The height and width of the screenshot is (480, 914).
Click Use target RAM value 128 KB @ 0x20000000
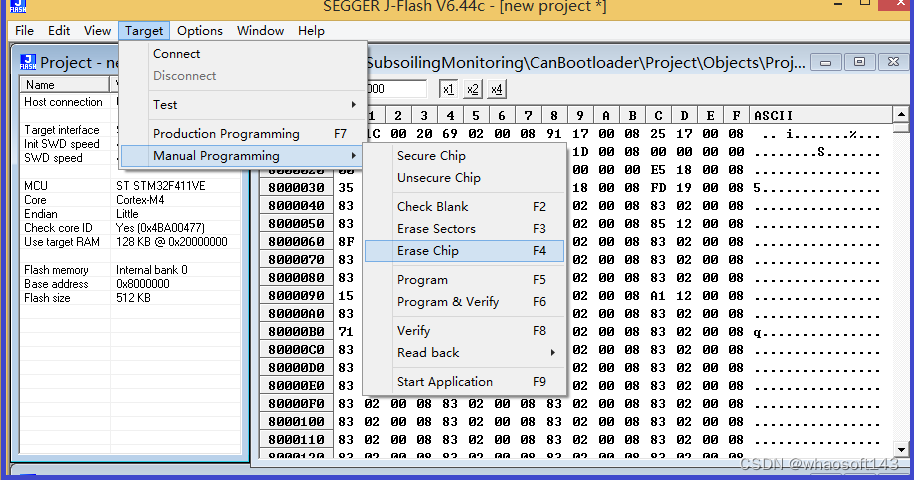coord(171,242)
